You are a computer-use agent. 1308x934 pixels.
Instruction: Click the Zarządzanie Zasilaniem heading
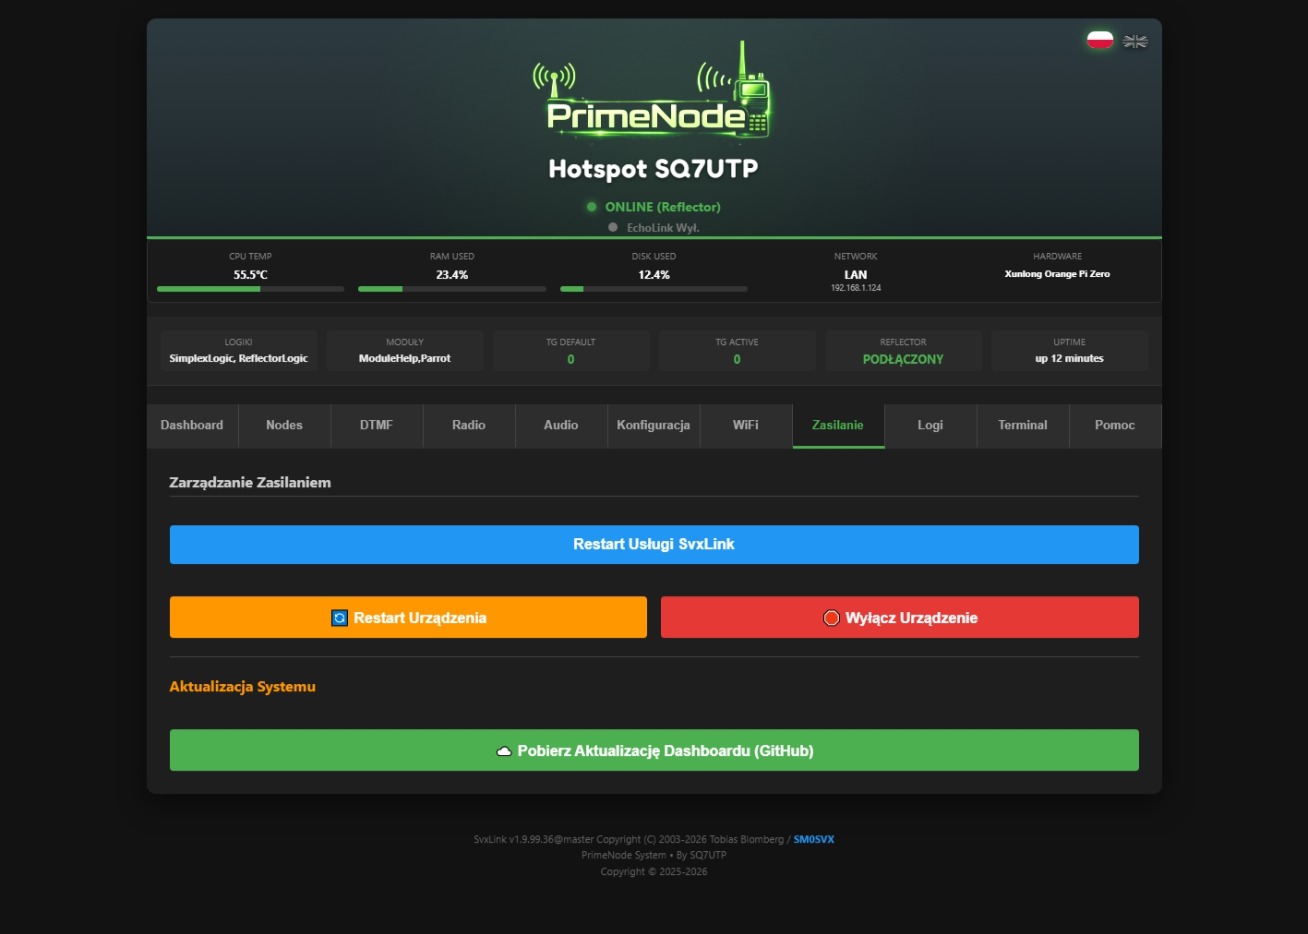click(250, 483)
